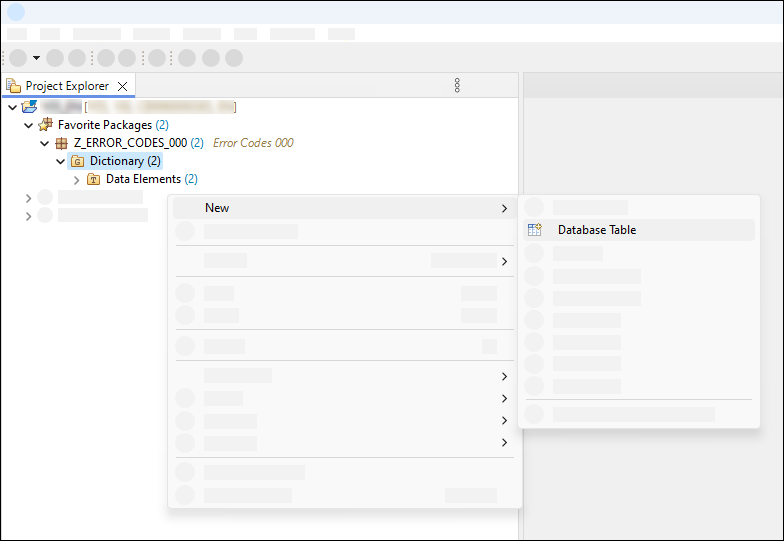Open the first toolbar dropdown arrow

click(x=36, y=58)
